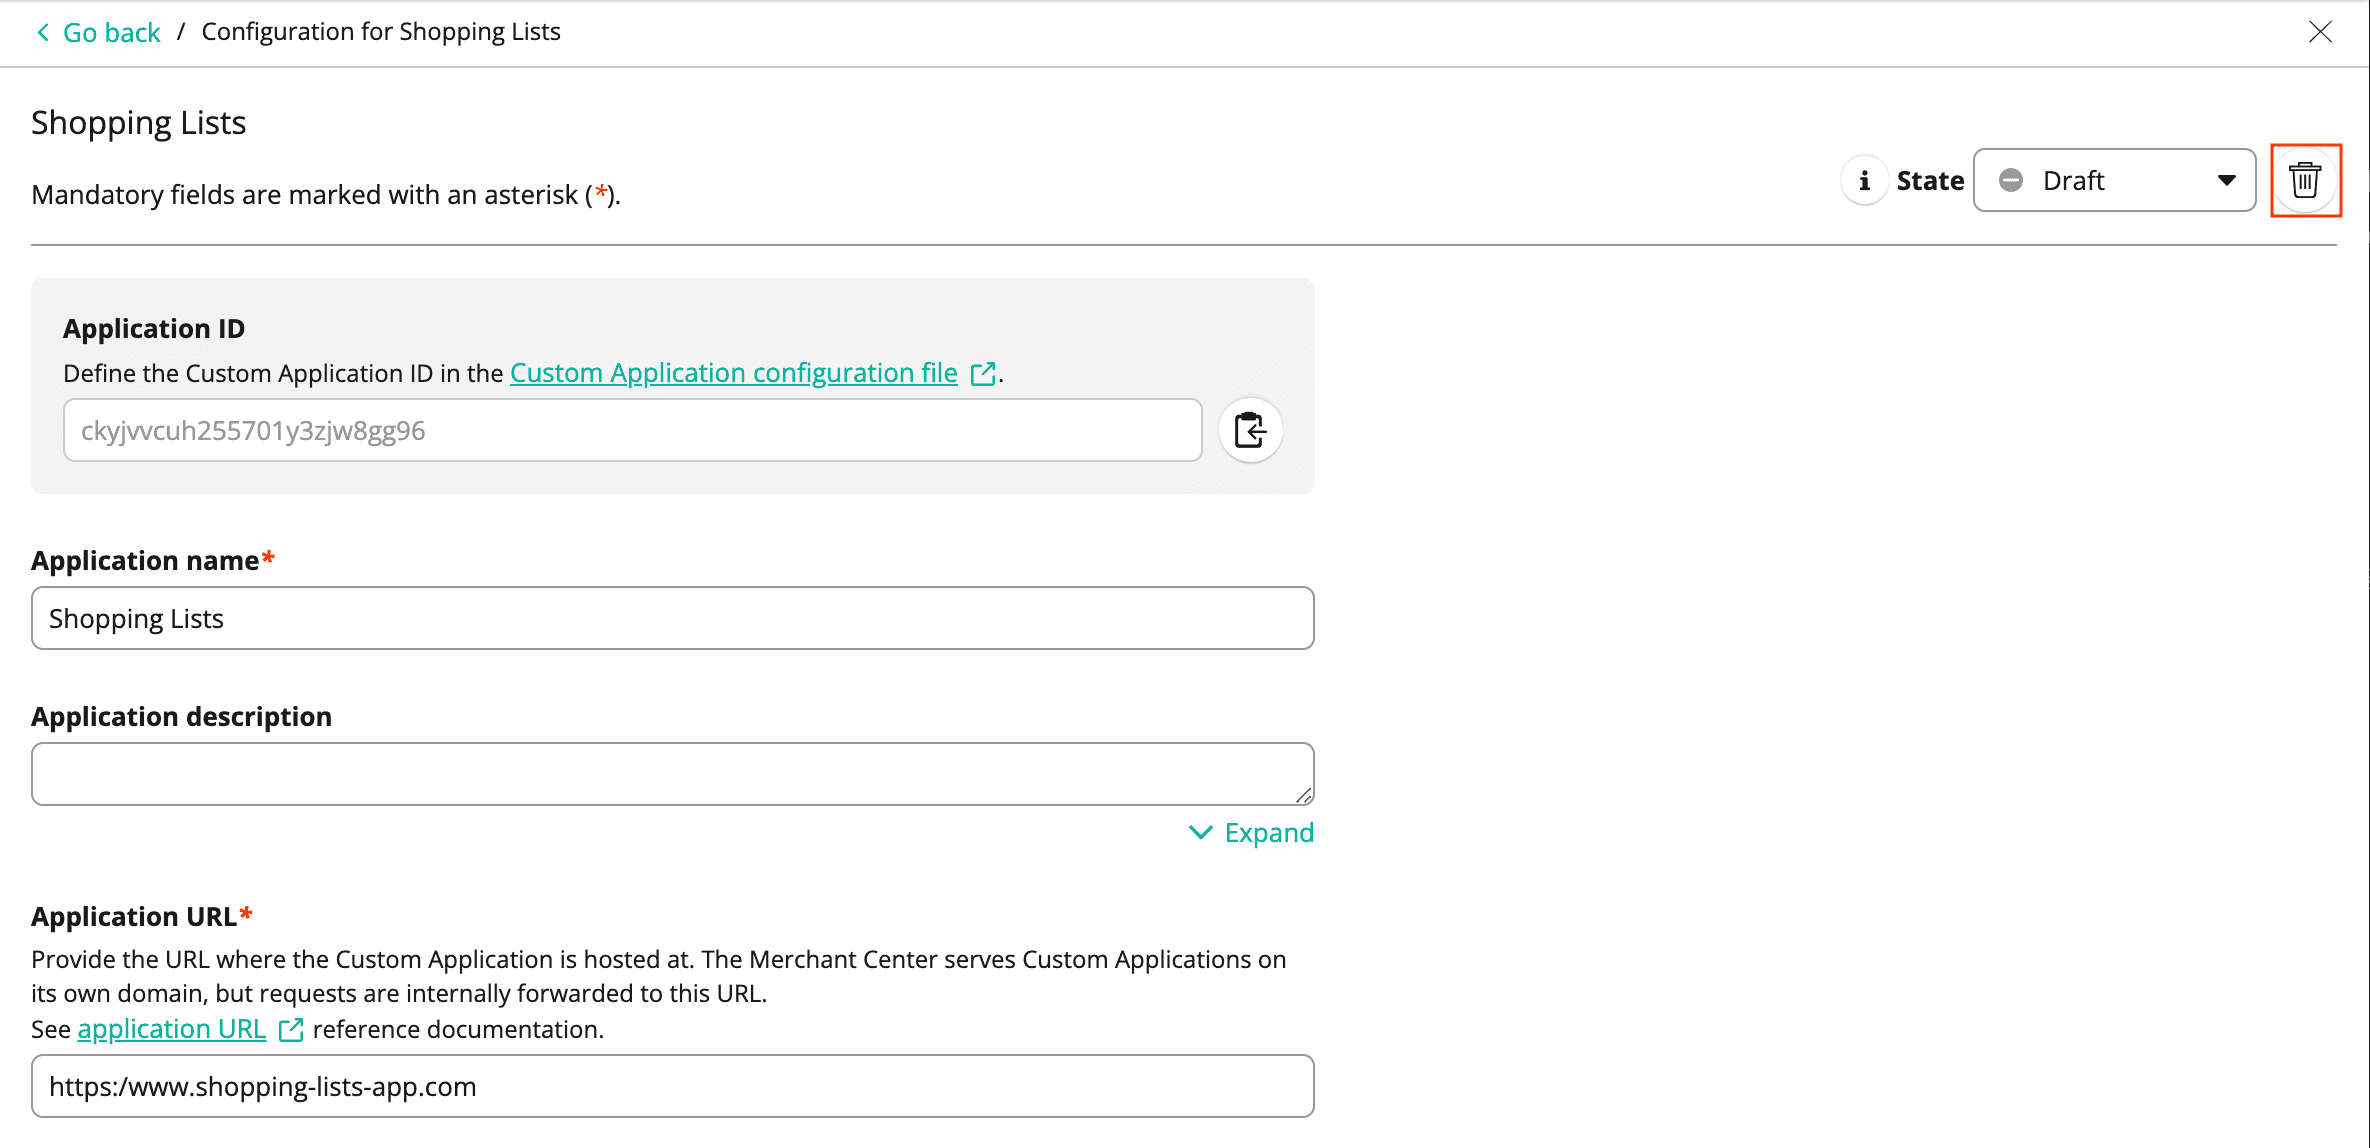Click into the Application URL field
The image size is (2370, 1148).
(x=672, y=1086)
